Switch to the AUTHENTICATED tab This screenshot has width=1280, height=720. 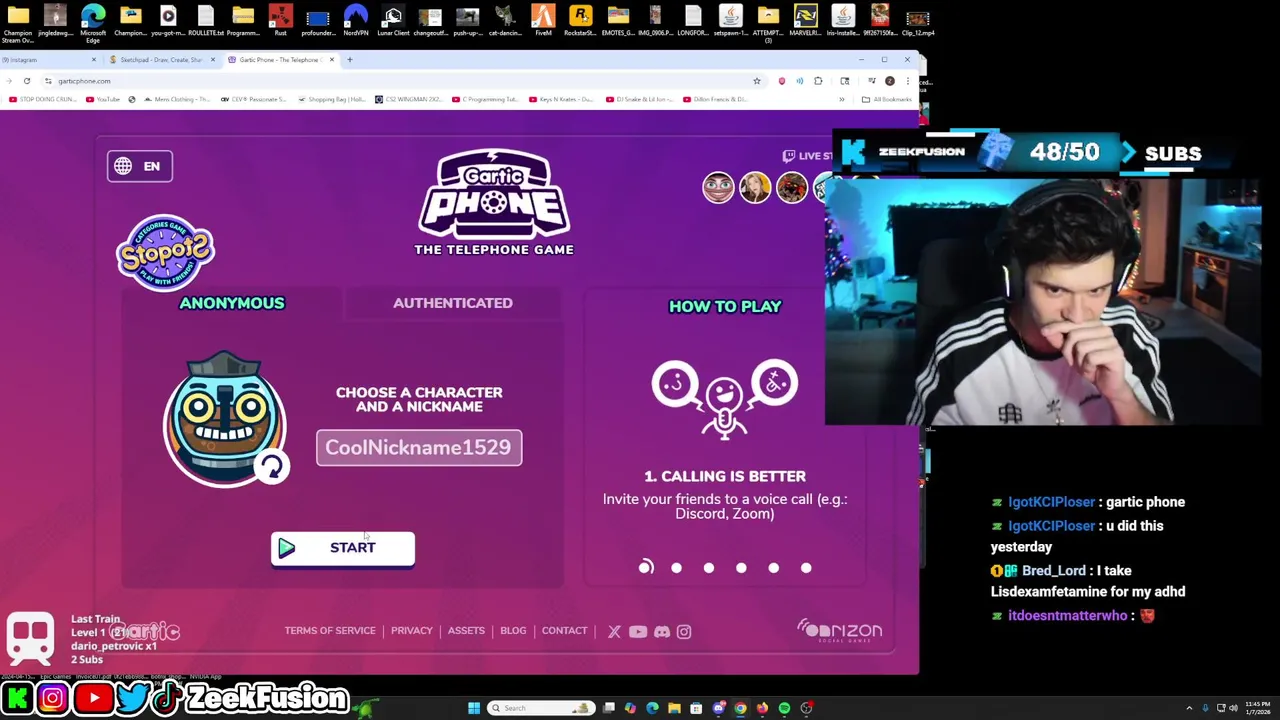(x=453, y=303)
